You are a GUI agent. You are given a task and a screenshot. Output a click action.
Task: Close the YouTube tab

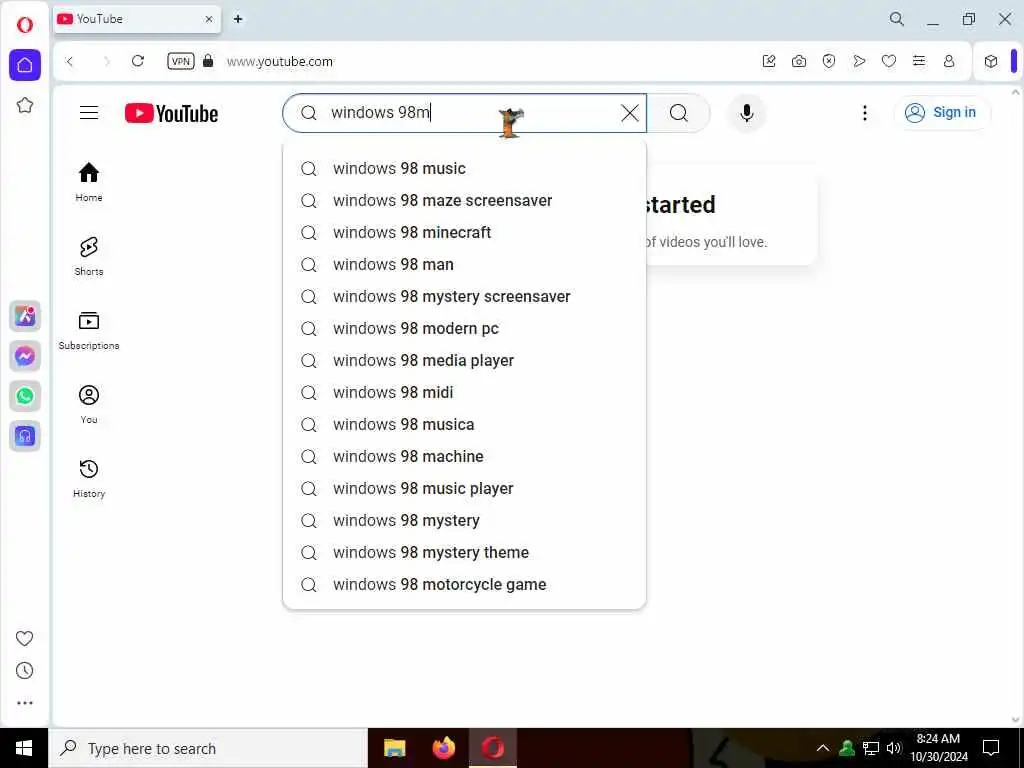209,19
